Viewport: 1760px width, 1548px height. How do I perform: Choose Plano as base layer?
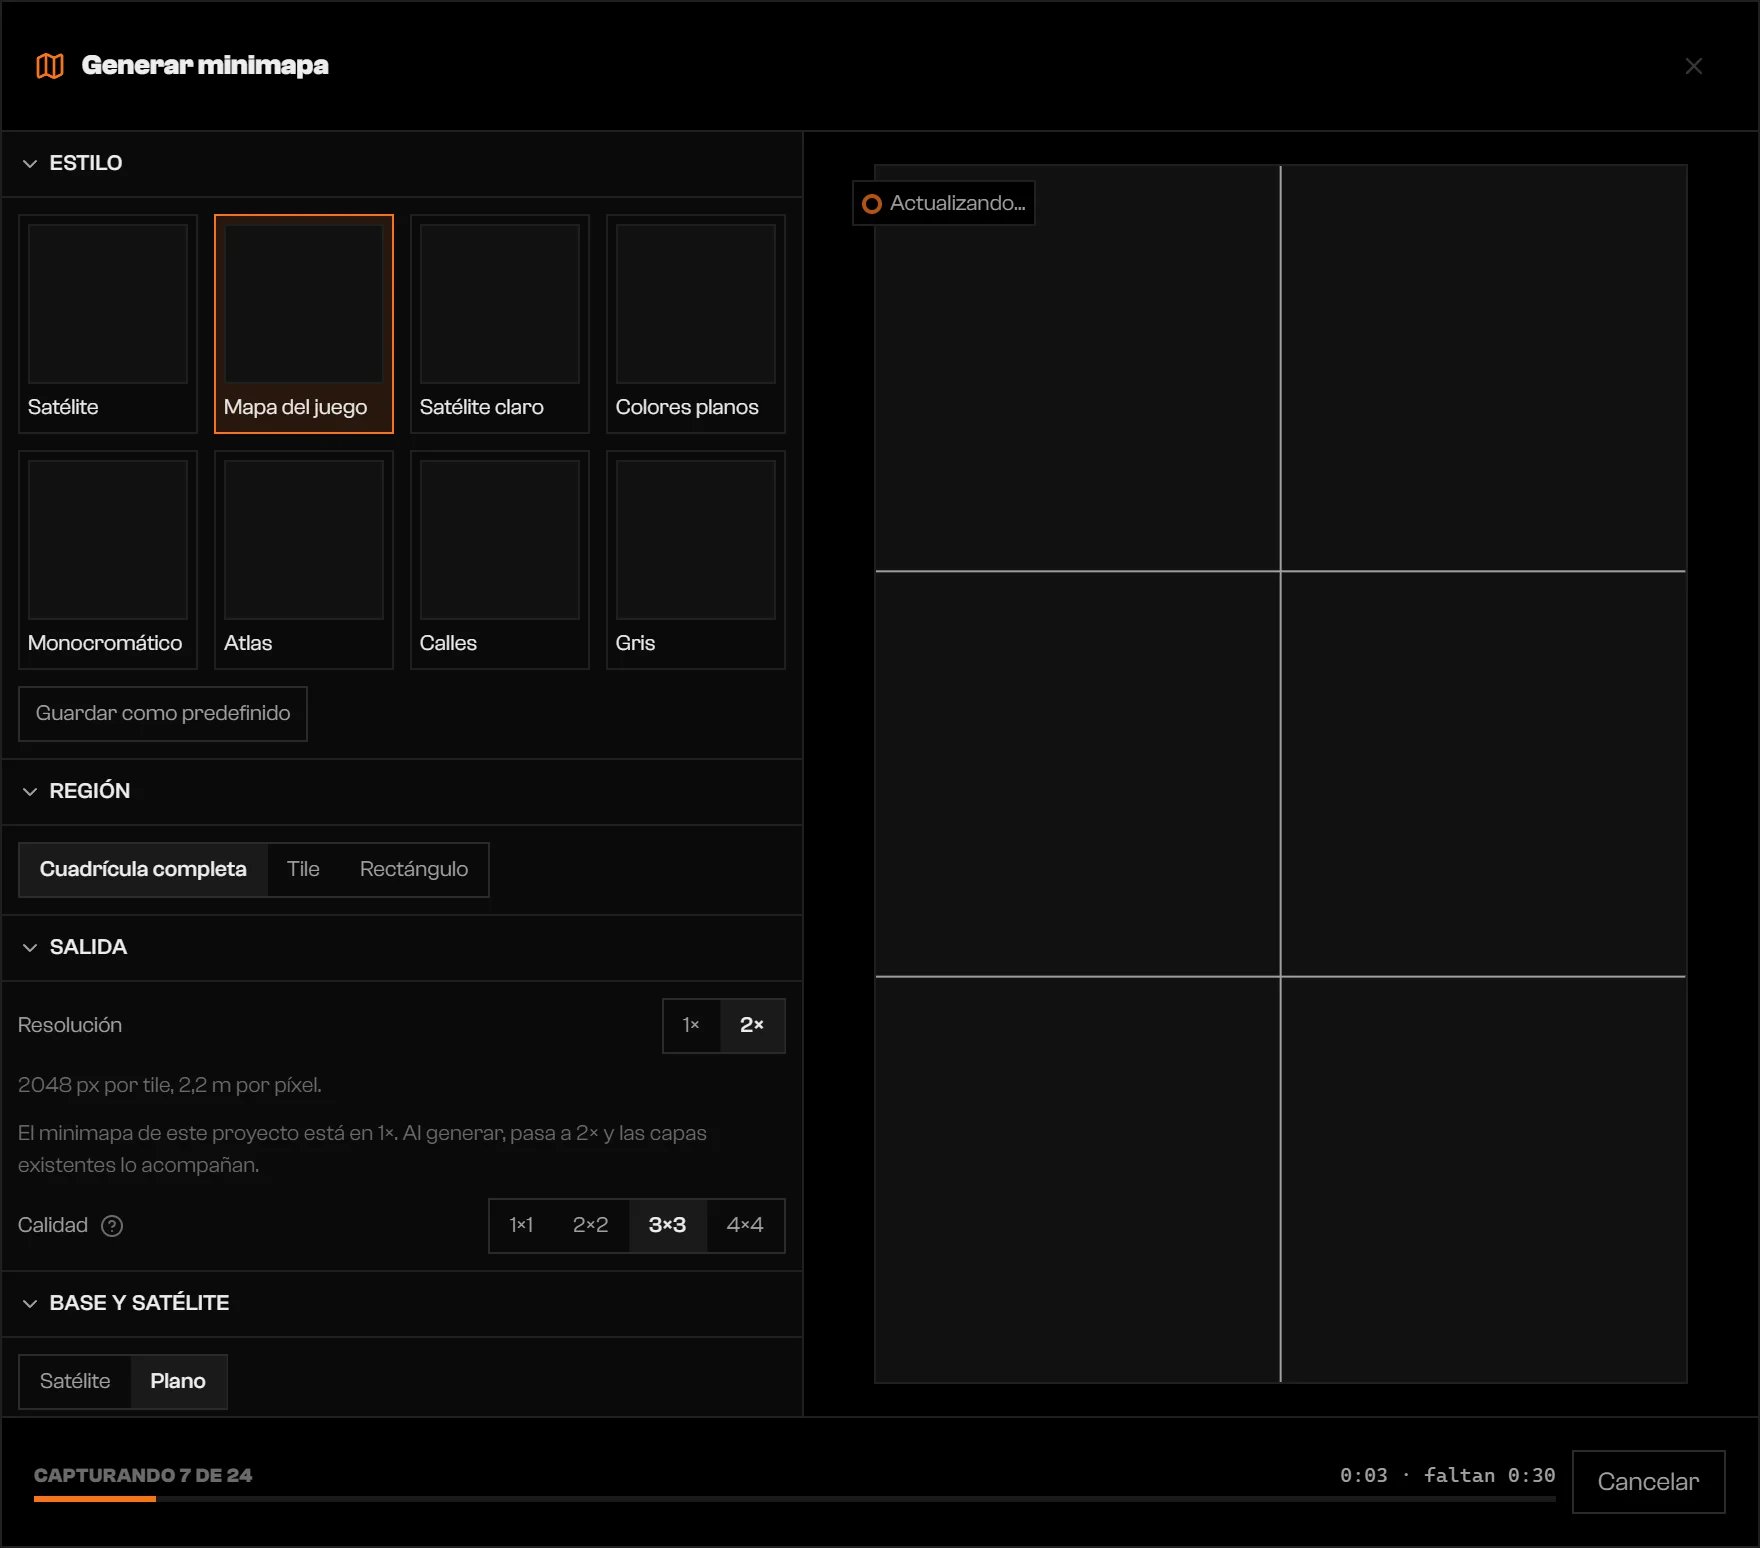[x=178, y=1382]
